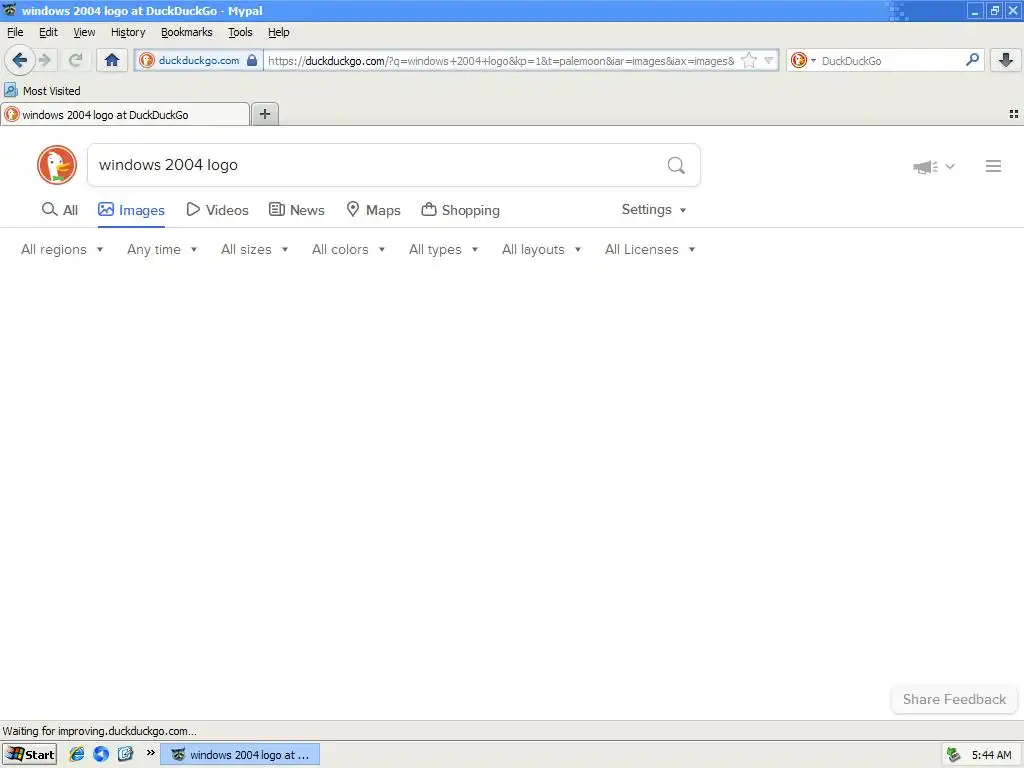The image size is (1024, 768).
Task: Expand the All layouts filter
Action: (541, 249)
